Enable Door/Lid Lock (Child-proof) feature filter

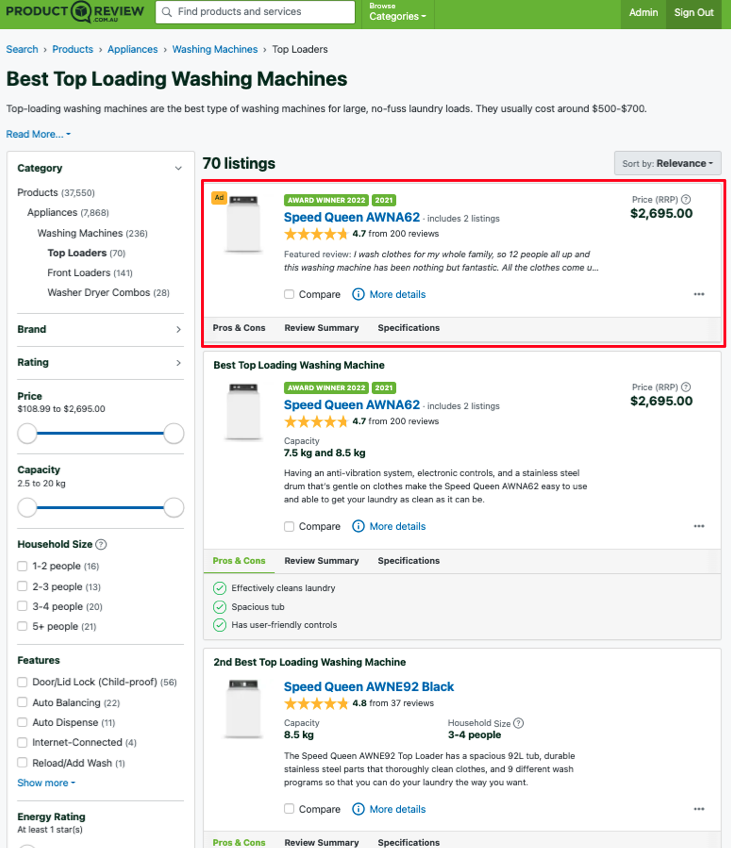coord(22,682)
